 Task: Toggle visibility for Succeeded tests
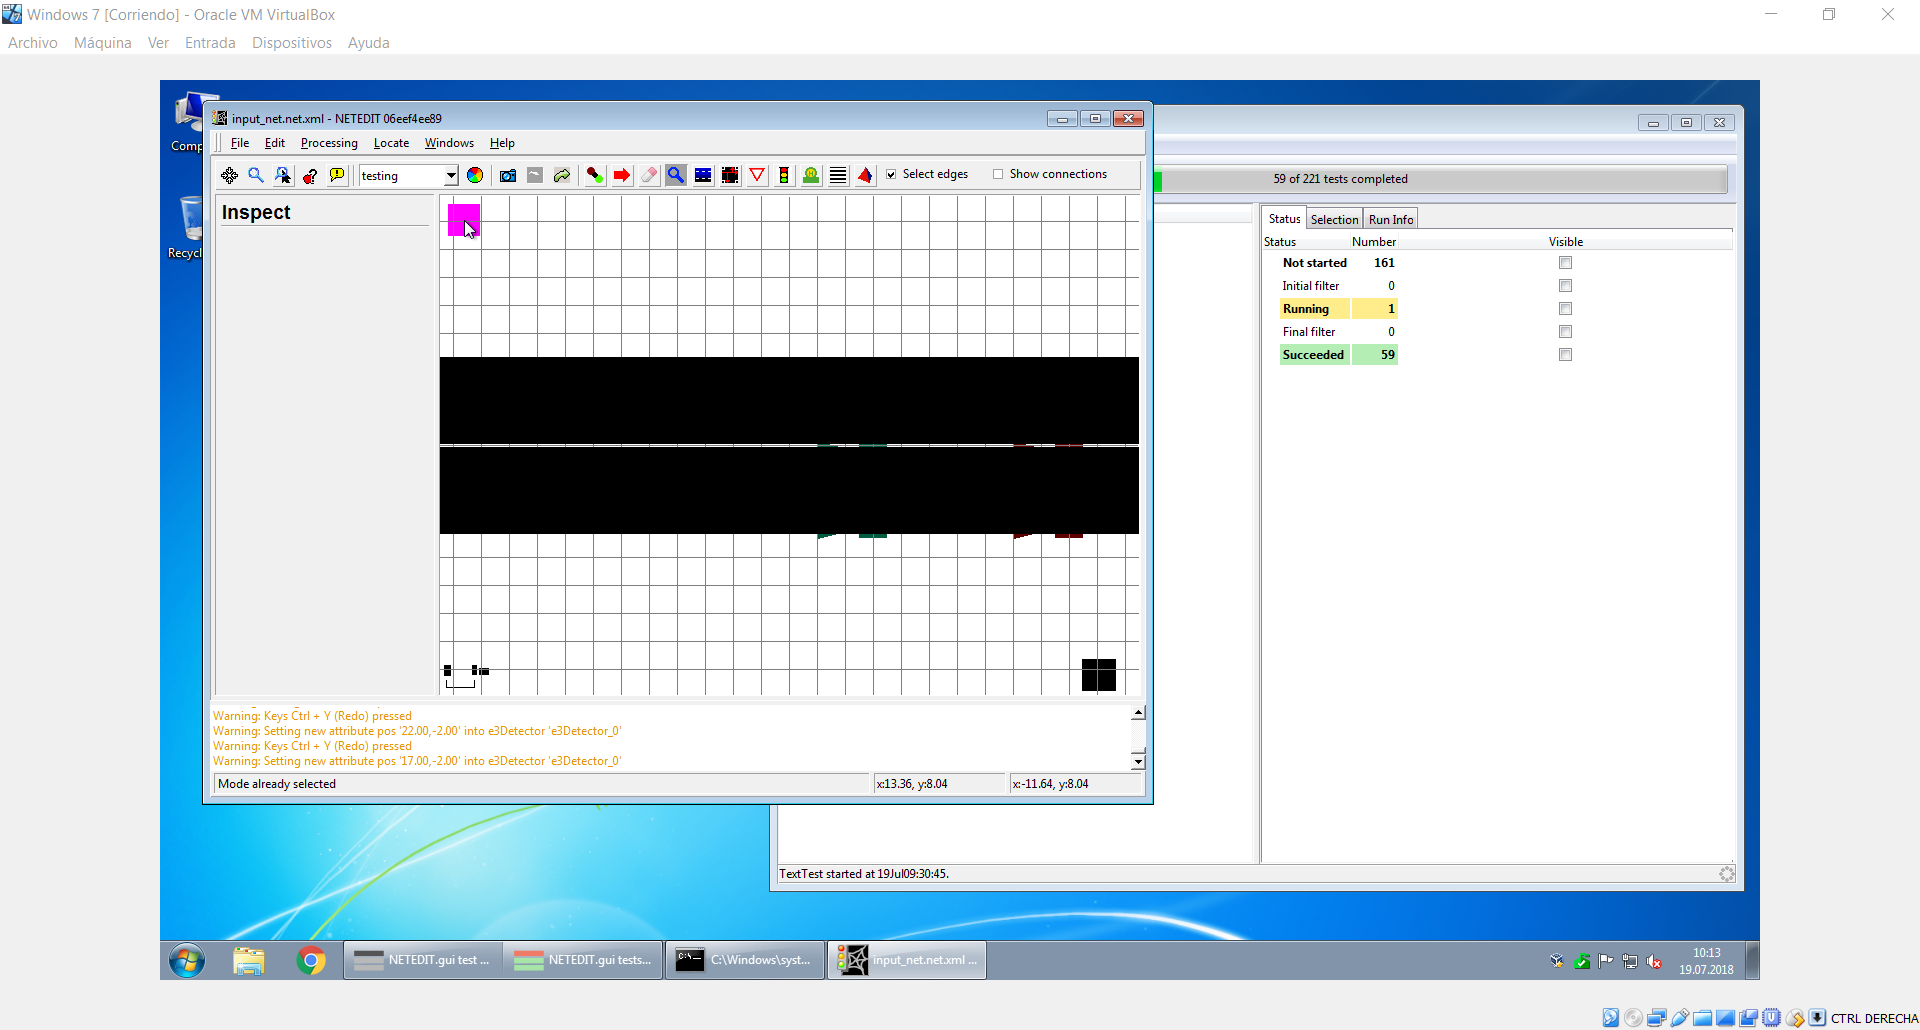(x=1565, y=355)
